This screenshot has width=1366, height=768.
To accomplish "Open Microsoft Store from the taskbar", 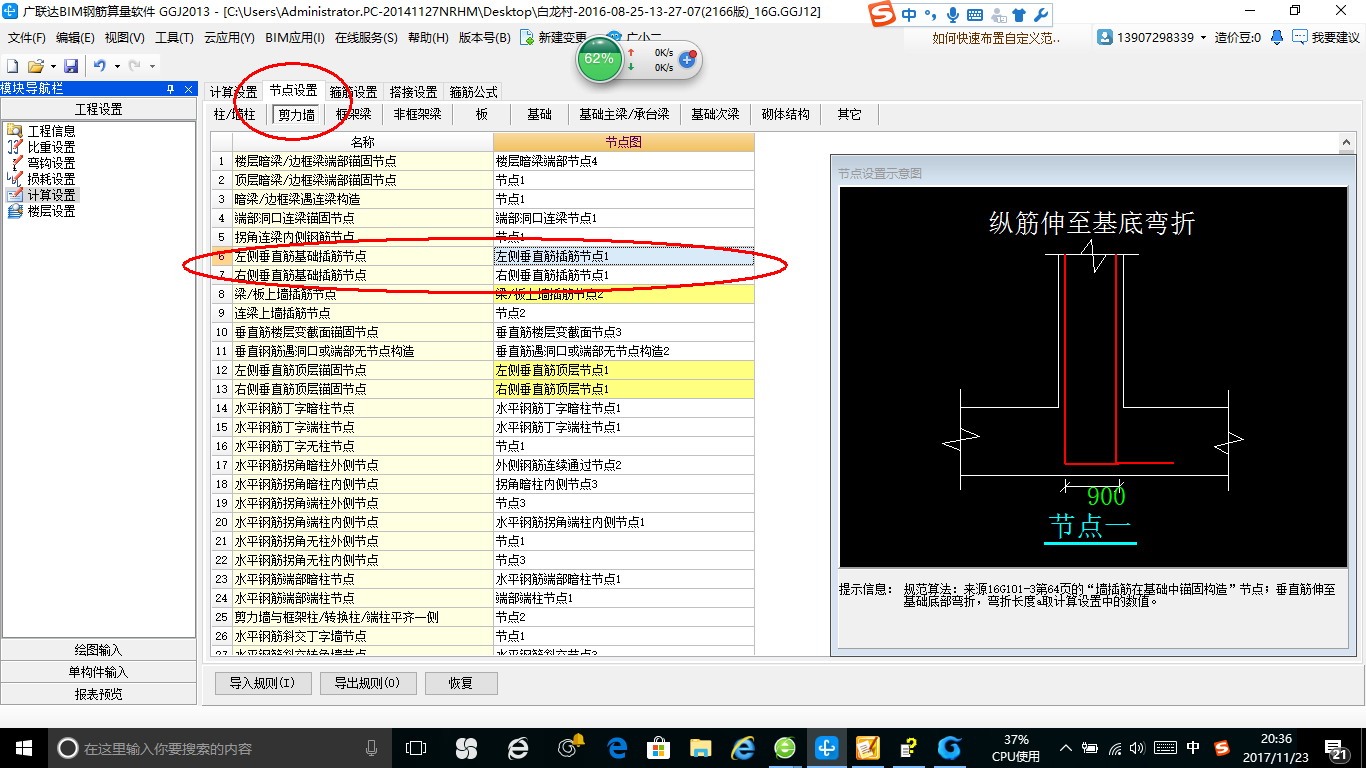I will [658, 747].
